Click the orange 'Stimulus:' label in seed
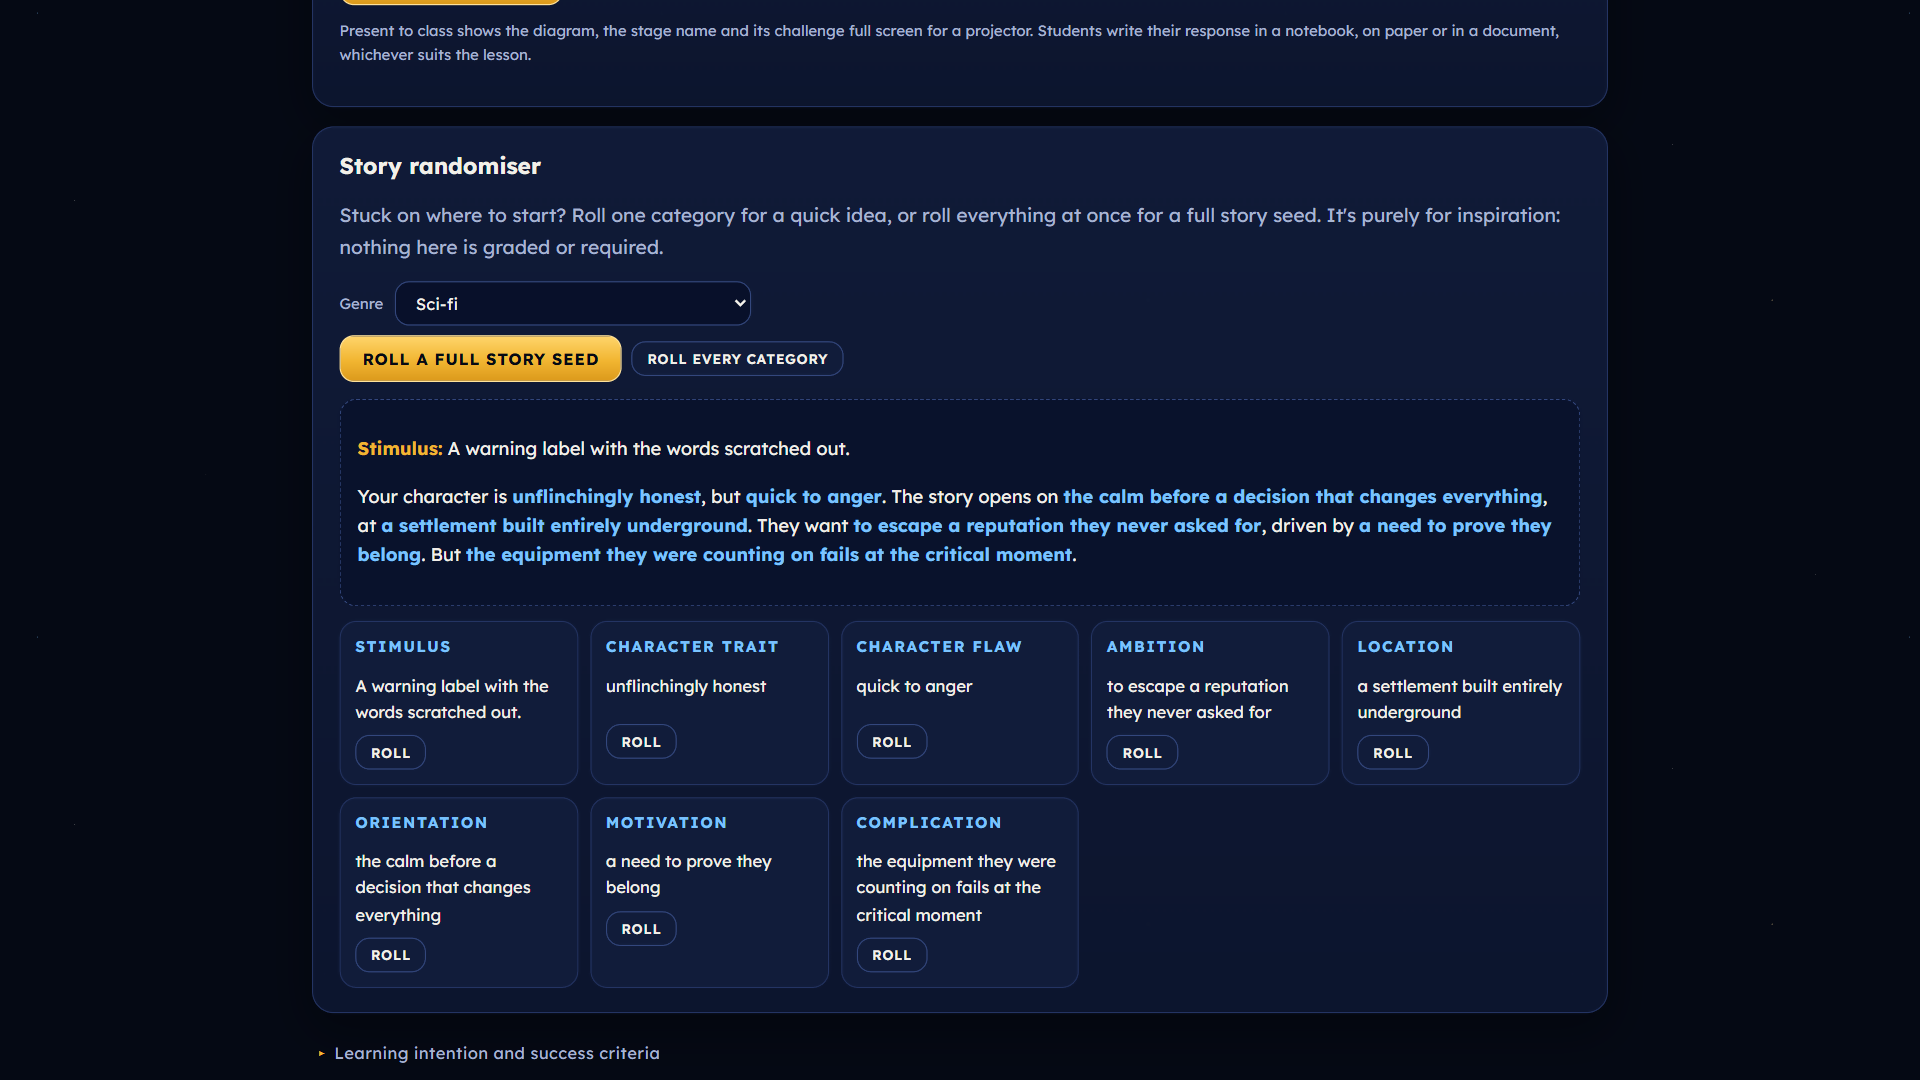Image resolution: width=1920 pixels, height=1080 pixels. pos(400,449)
